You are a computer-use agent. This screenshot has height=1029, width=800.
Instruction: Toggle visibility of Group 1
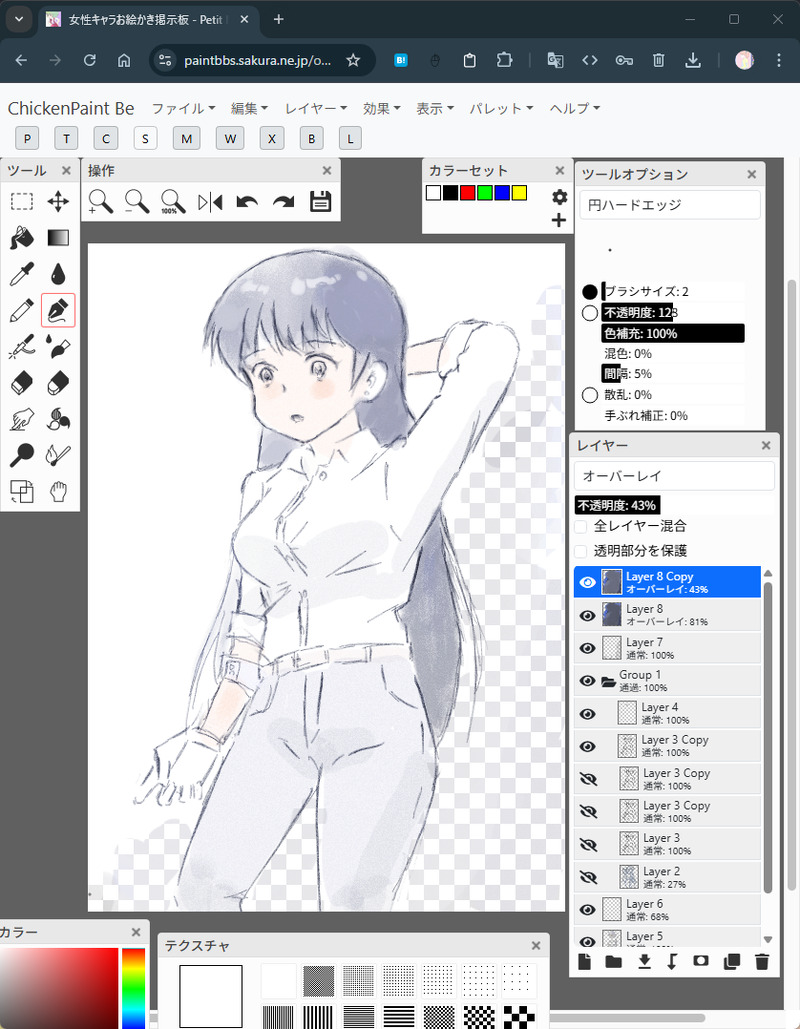(x=587, y=681)
